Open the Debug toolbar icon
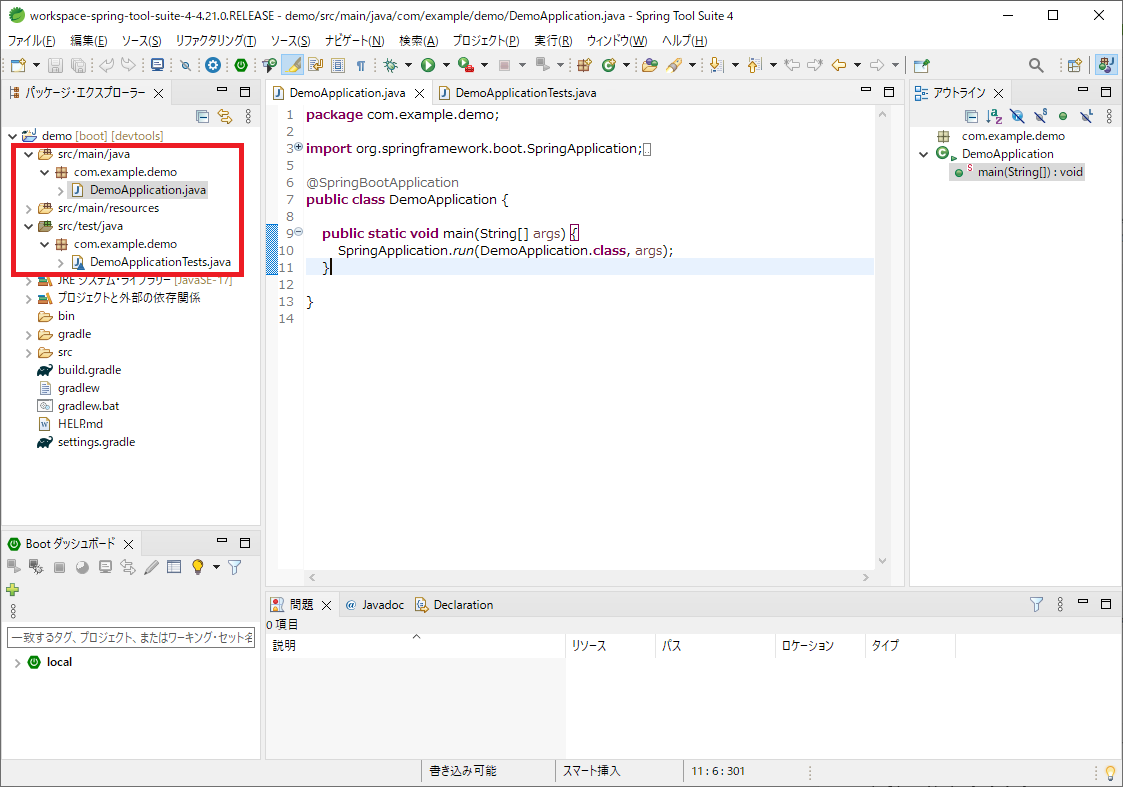Screen dimensions: 1123x787 [389, 65]
